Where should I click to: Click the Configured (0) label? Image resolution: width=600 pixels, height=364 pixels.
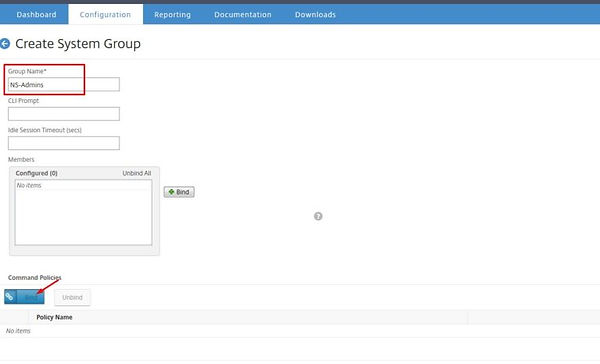click(36, 173)
